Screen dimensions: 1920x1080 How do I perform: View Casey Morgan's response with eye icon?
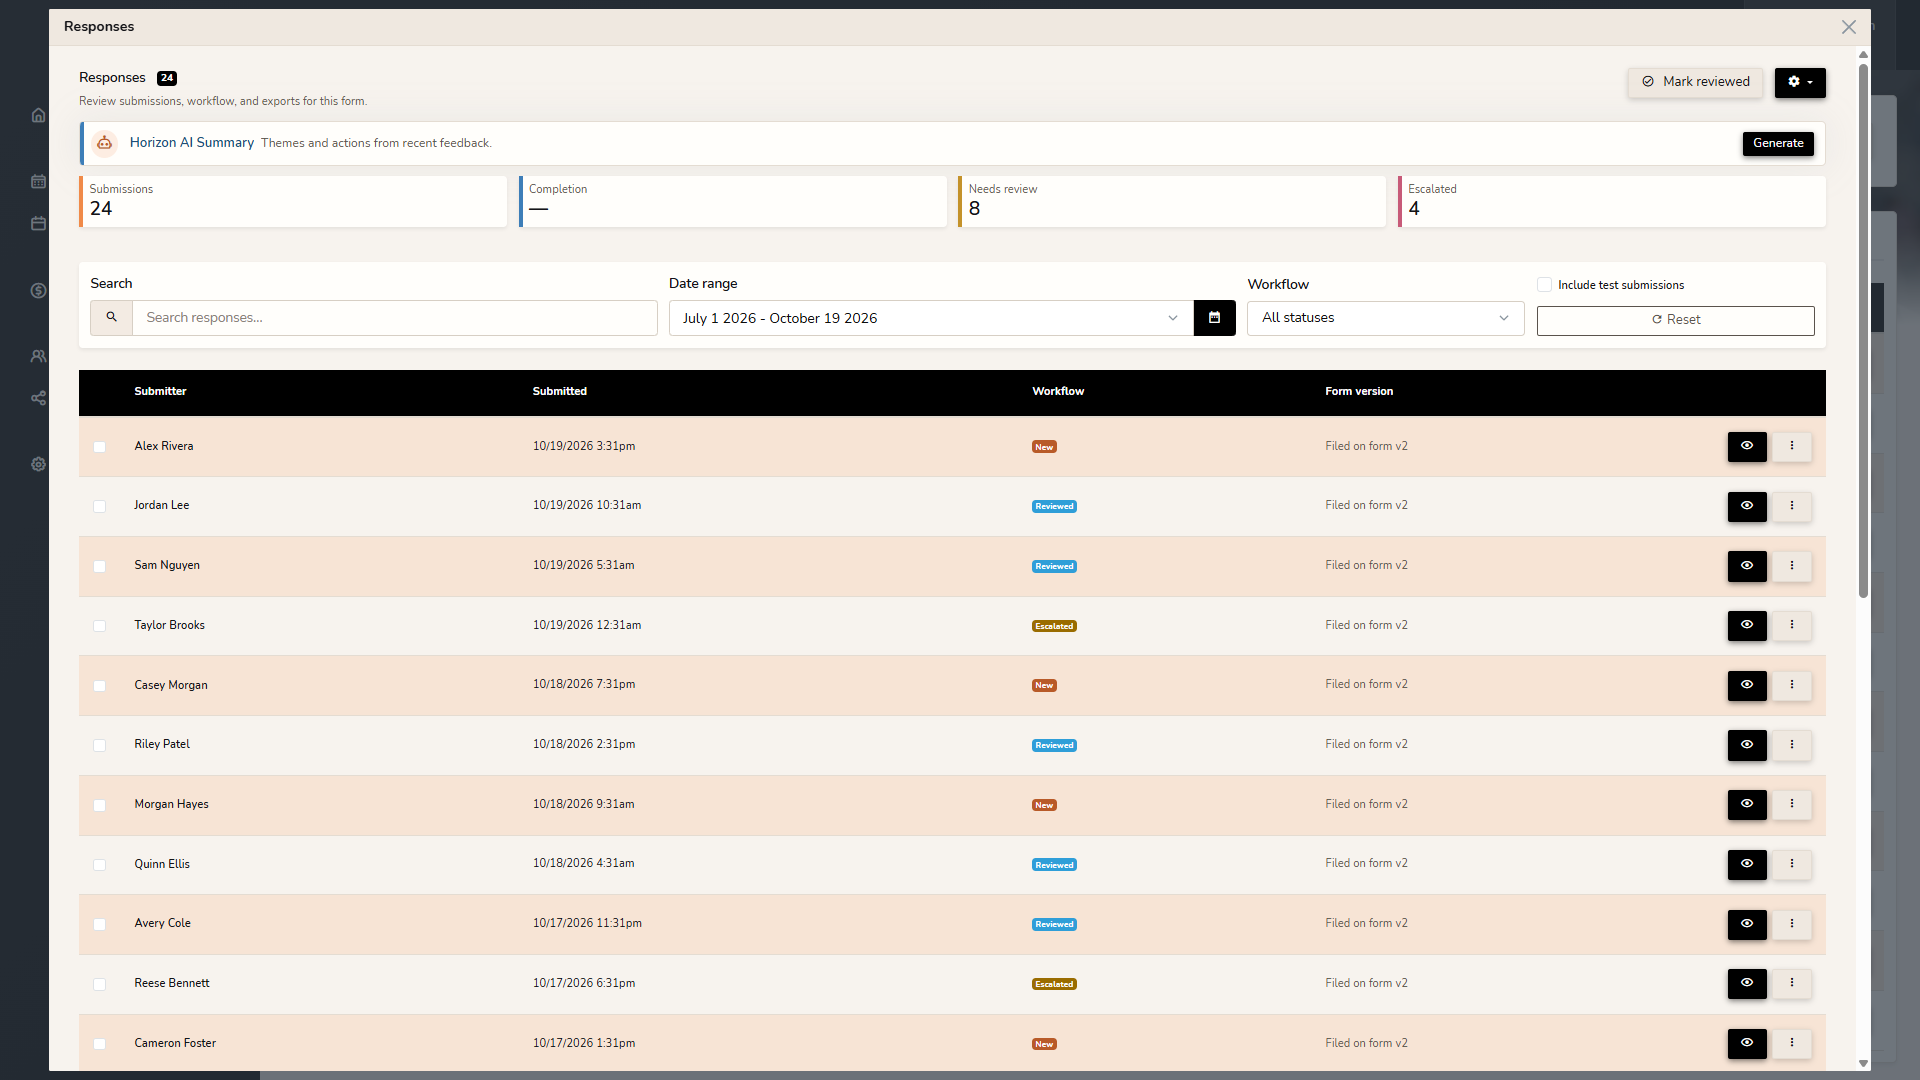coord(1747,685)
